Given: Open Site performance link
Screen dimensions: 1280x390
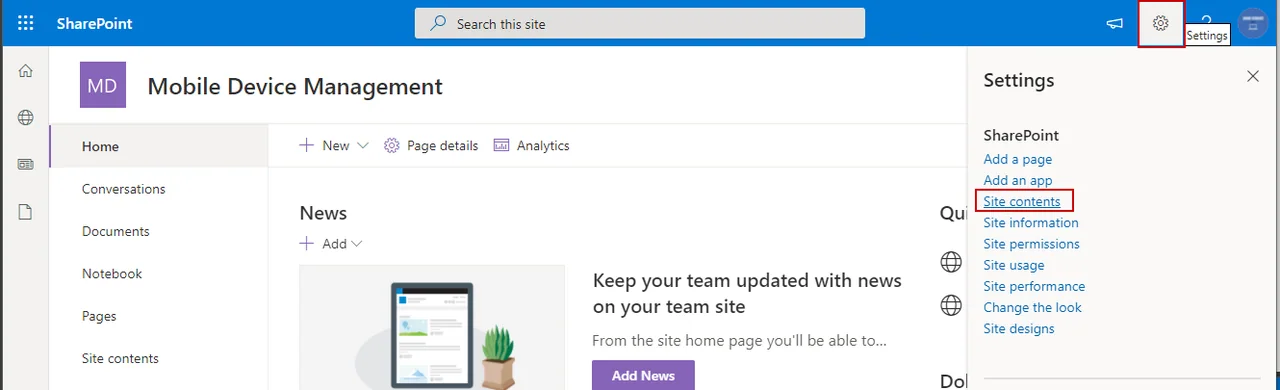Looking at the screenshot, I should 1034,286.
